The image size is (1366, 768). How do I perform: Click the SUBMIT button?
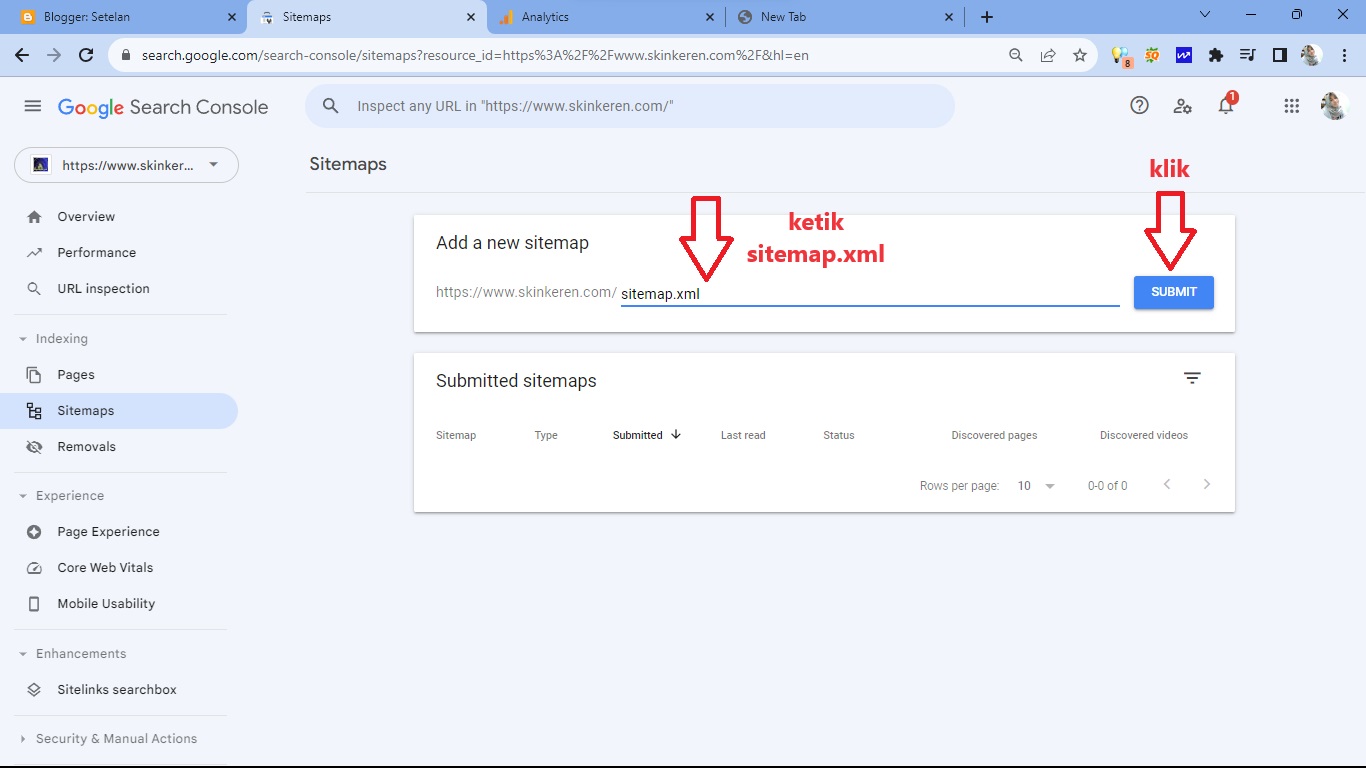1174,292
